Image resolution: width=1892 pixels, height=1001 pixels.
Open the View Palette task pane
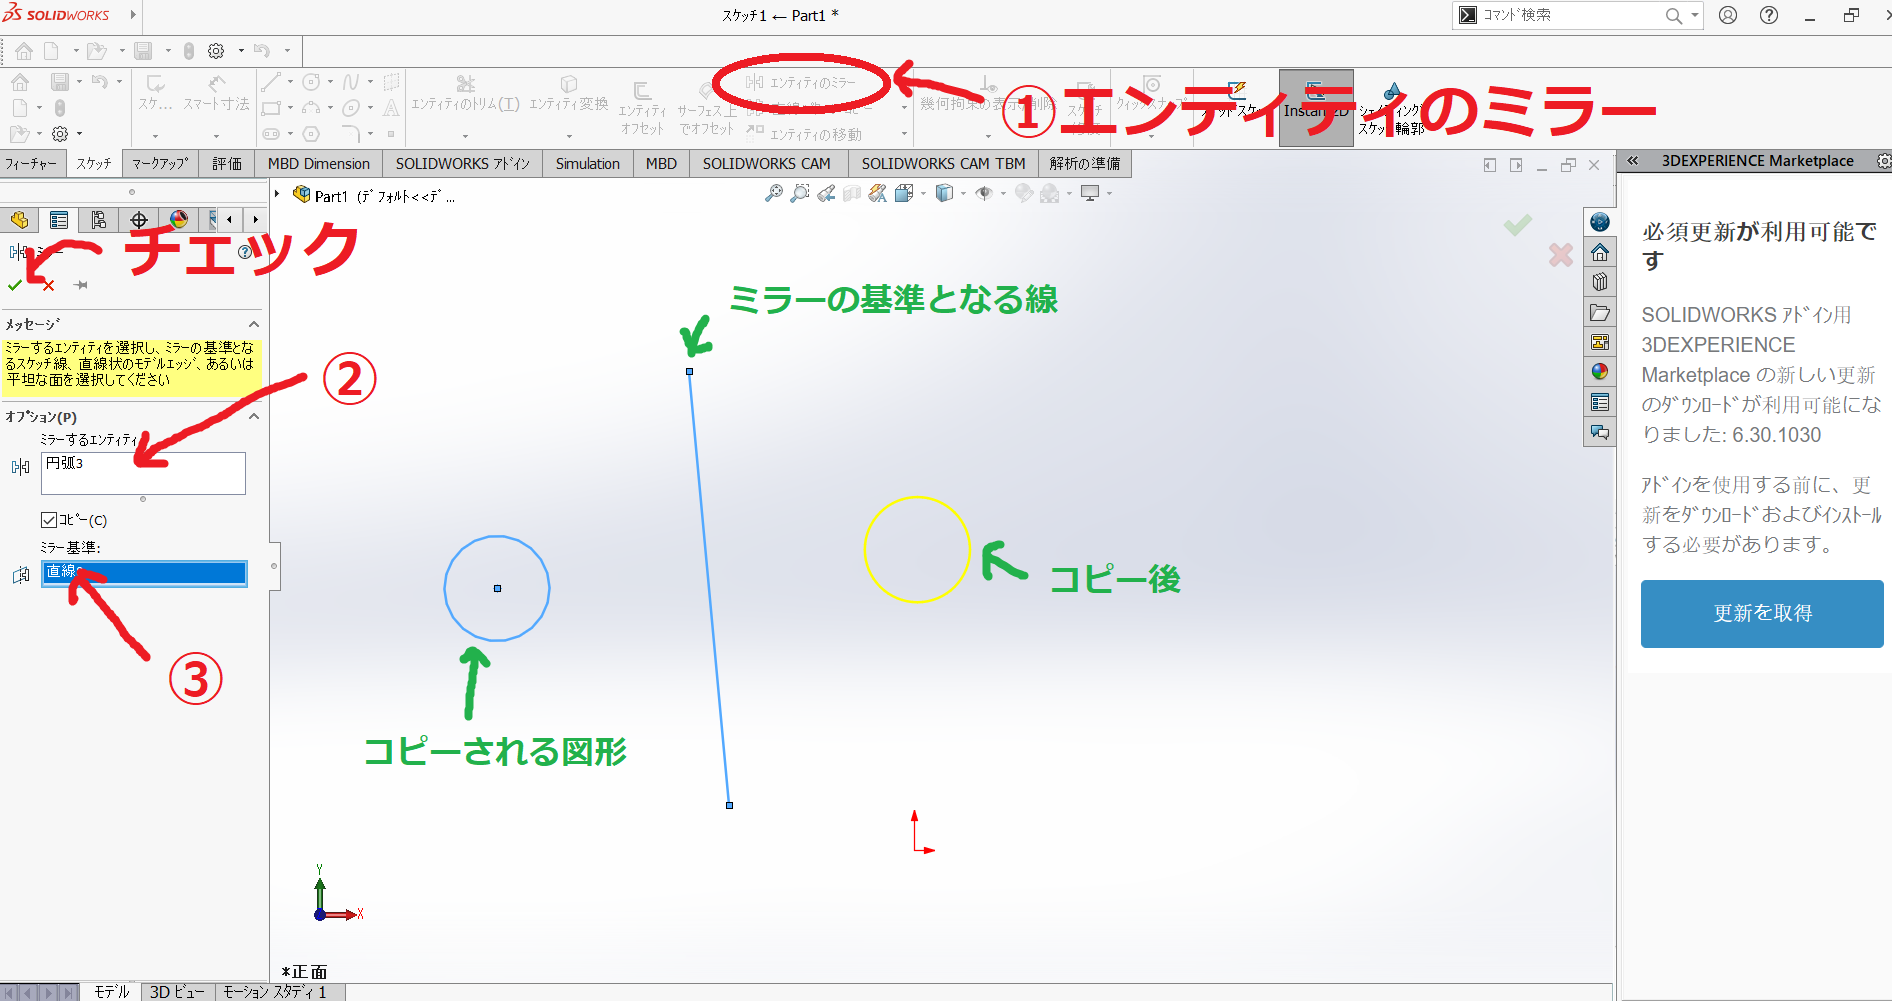point(1600,342)
